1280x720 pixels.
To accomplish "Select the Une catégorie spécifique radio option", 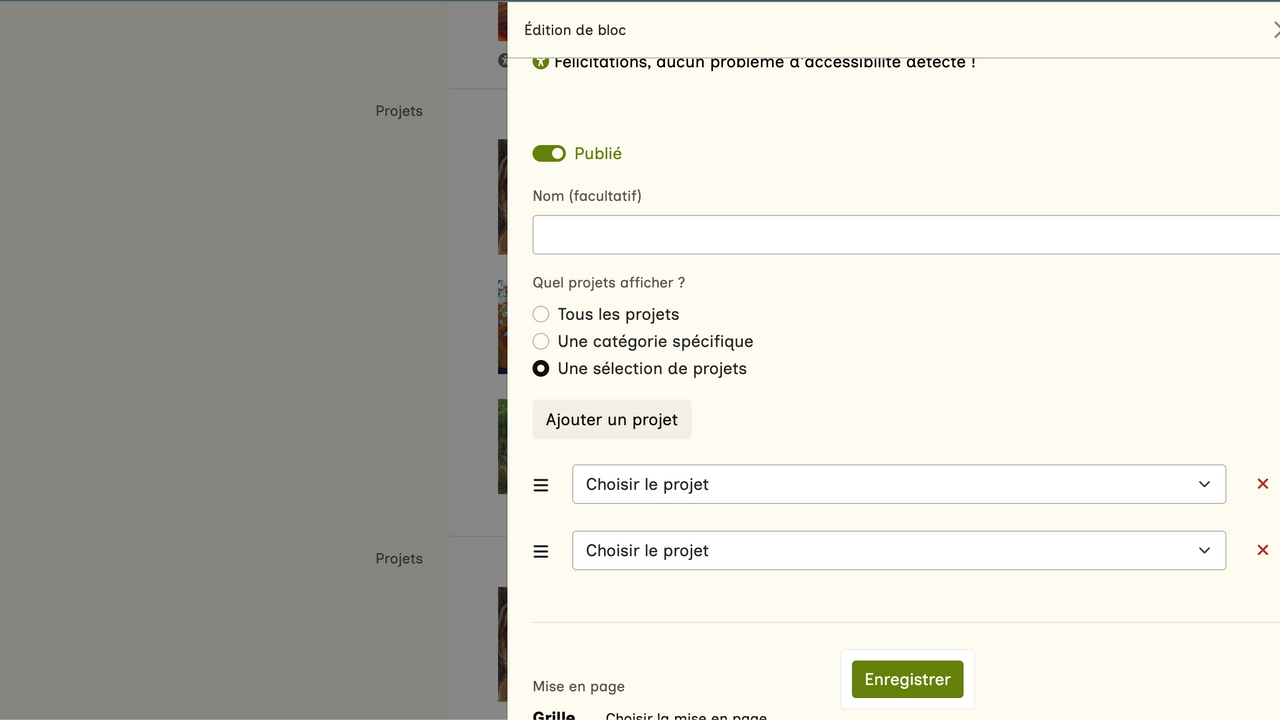I will [541, 341].
